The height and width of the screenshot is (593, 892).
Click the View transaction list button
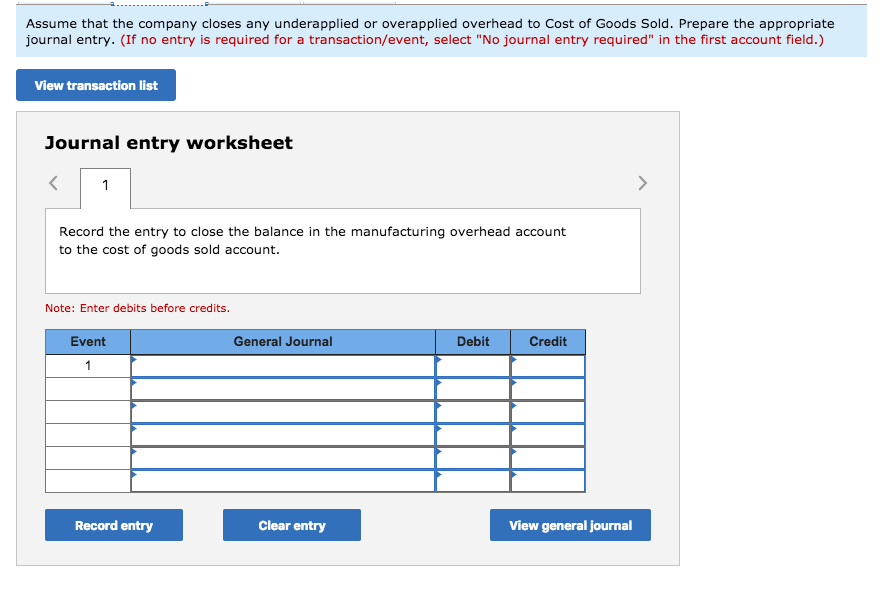tap(95, 85)
